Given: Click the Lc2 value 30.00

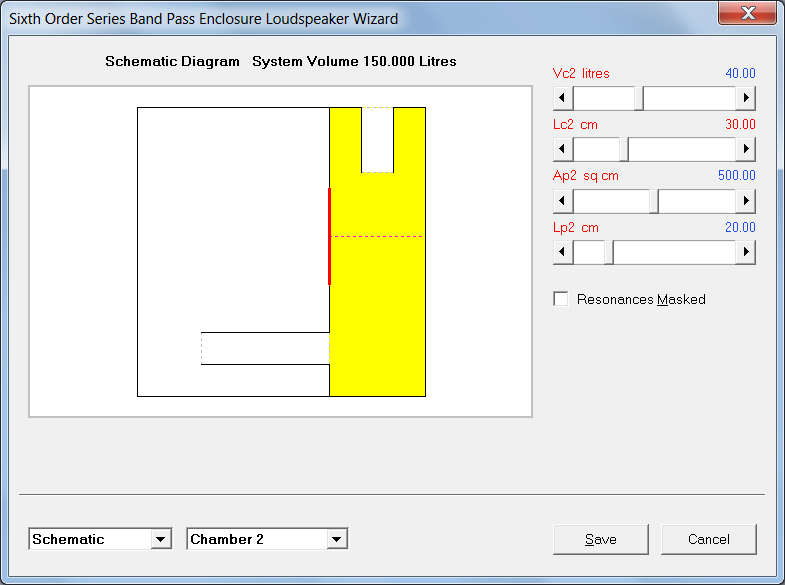Looking at the screenshot, I should pyautogui.click(x=740, y=124).
